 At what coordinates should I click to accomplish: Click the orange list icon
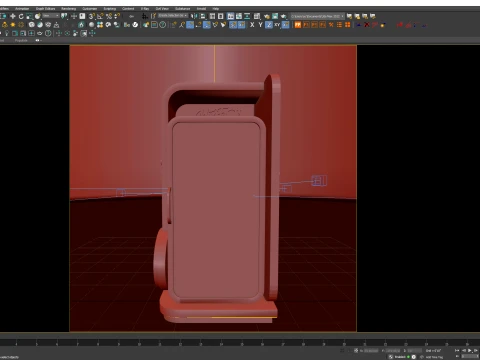339,25
